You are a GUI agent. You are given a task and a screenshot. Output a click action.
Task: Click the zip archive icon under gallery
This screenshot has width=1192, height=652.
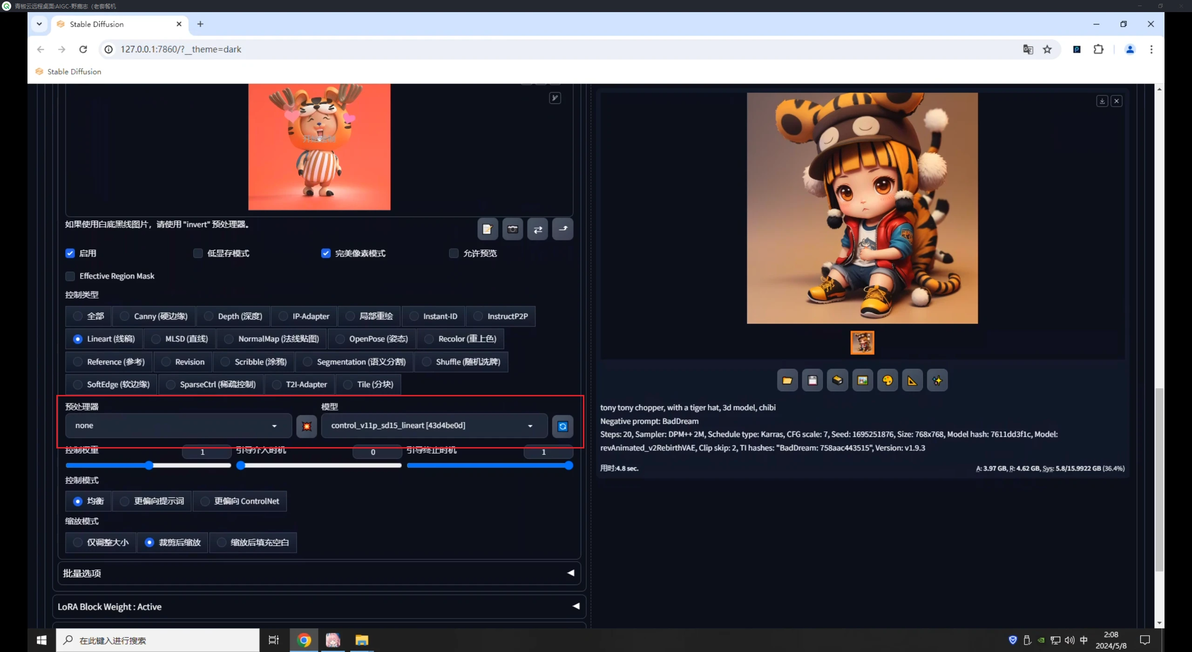(837, 380)
